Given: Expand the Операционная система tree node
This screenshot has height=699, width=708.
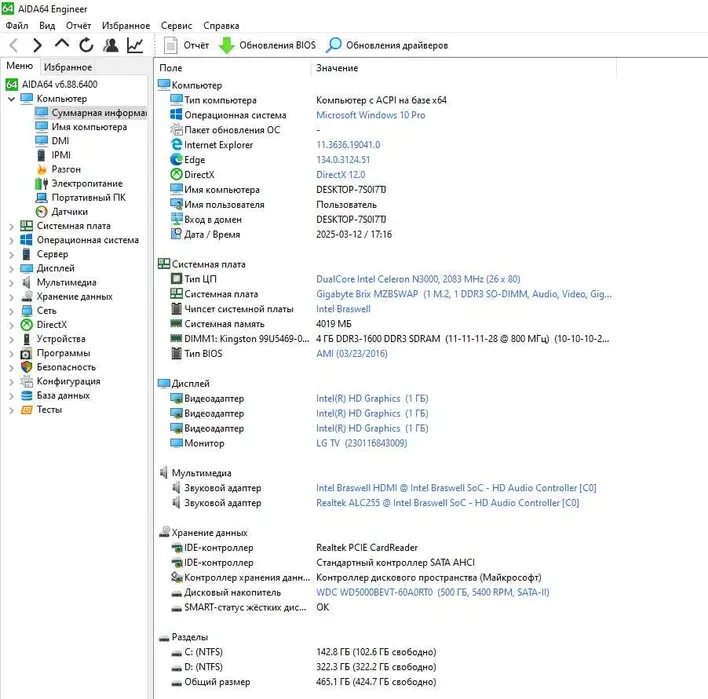Looking at the screenshot, I should click(x=11, y=240).
